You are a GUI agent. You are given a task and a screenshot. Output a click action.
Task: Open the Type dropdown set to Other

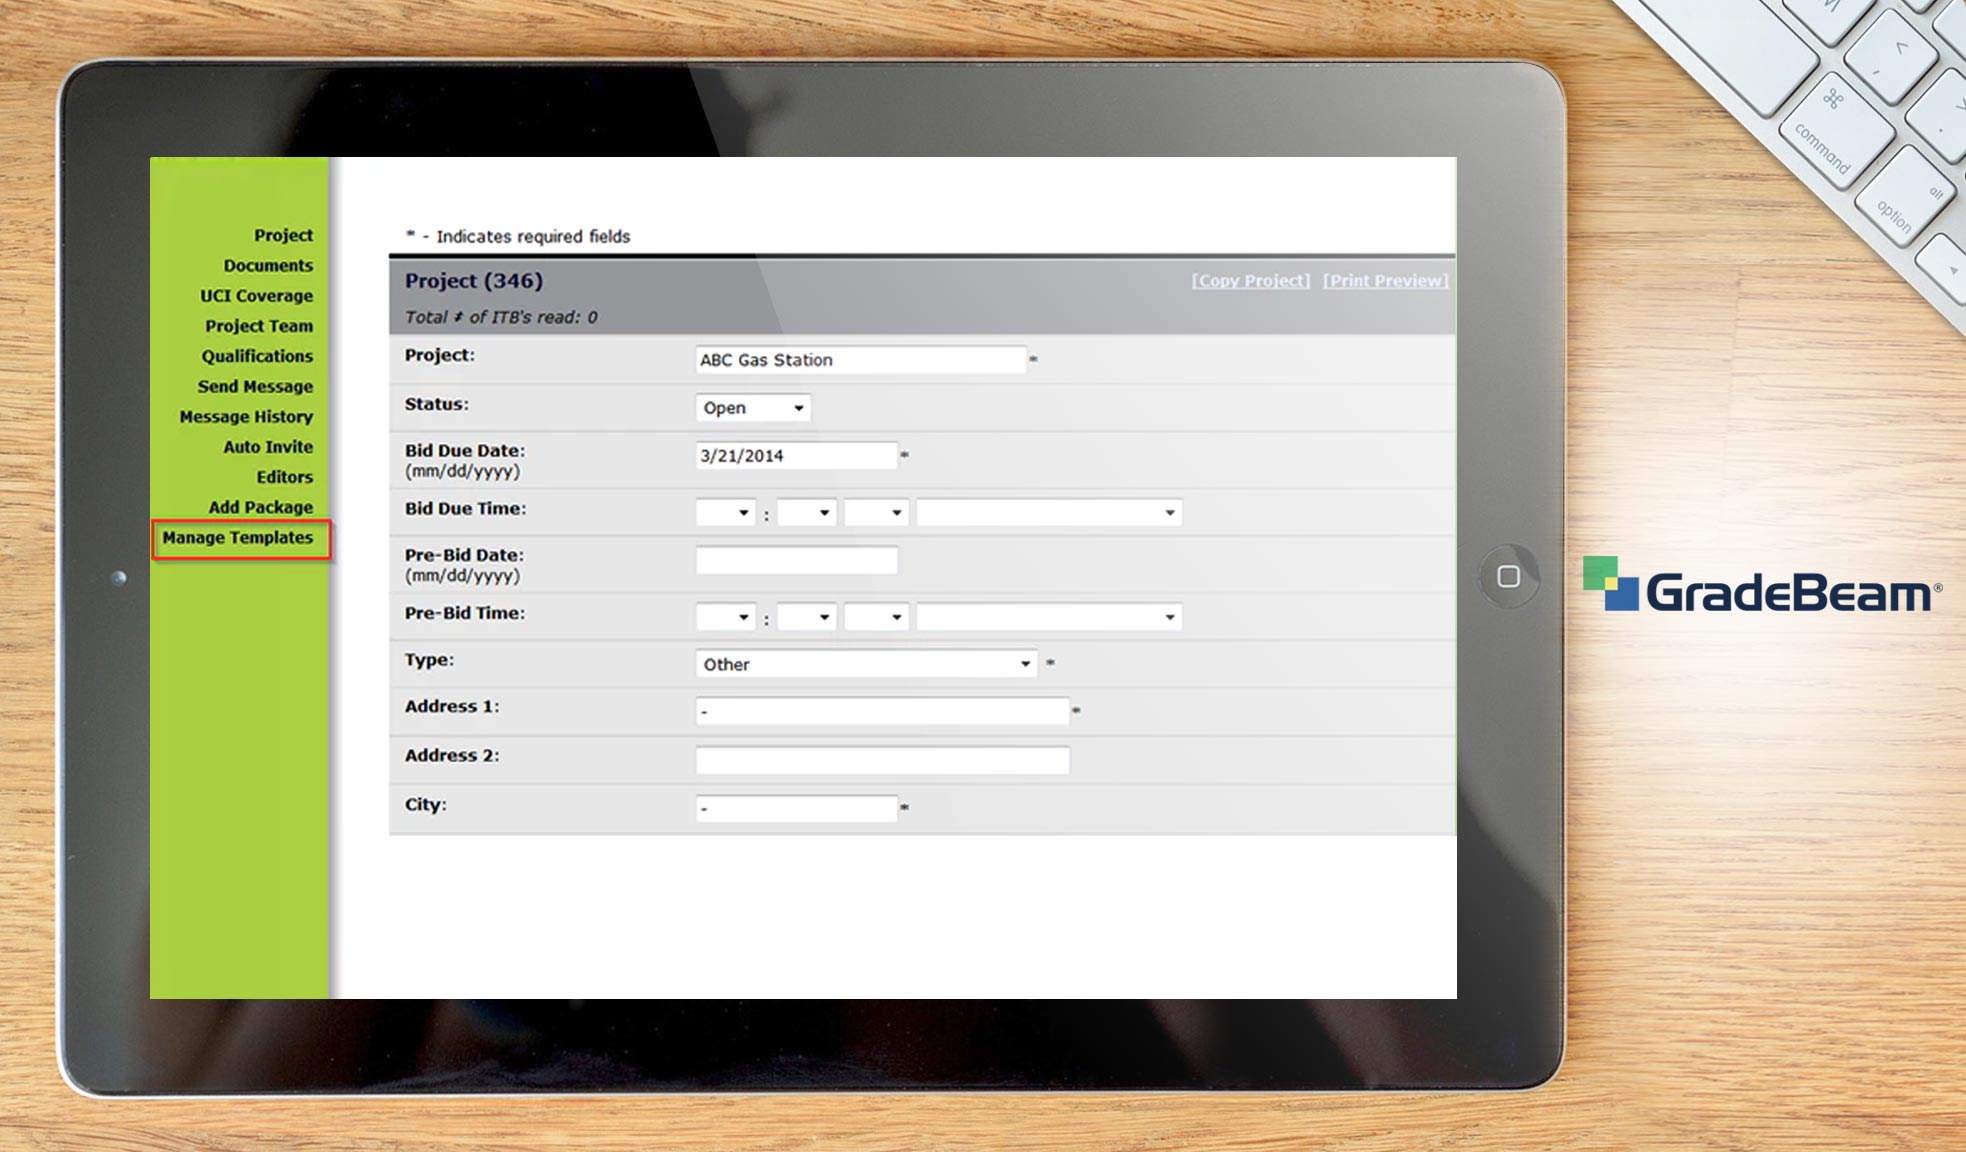point(865,663)
